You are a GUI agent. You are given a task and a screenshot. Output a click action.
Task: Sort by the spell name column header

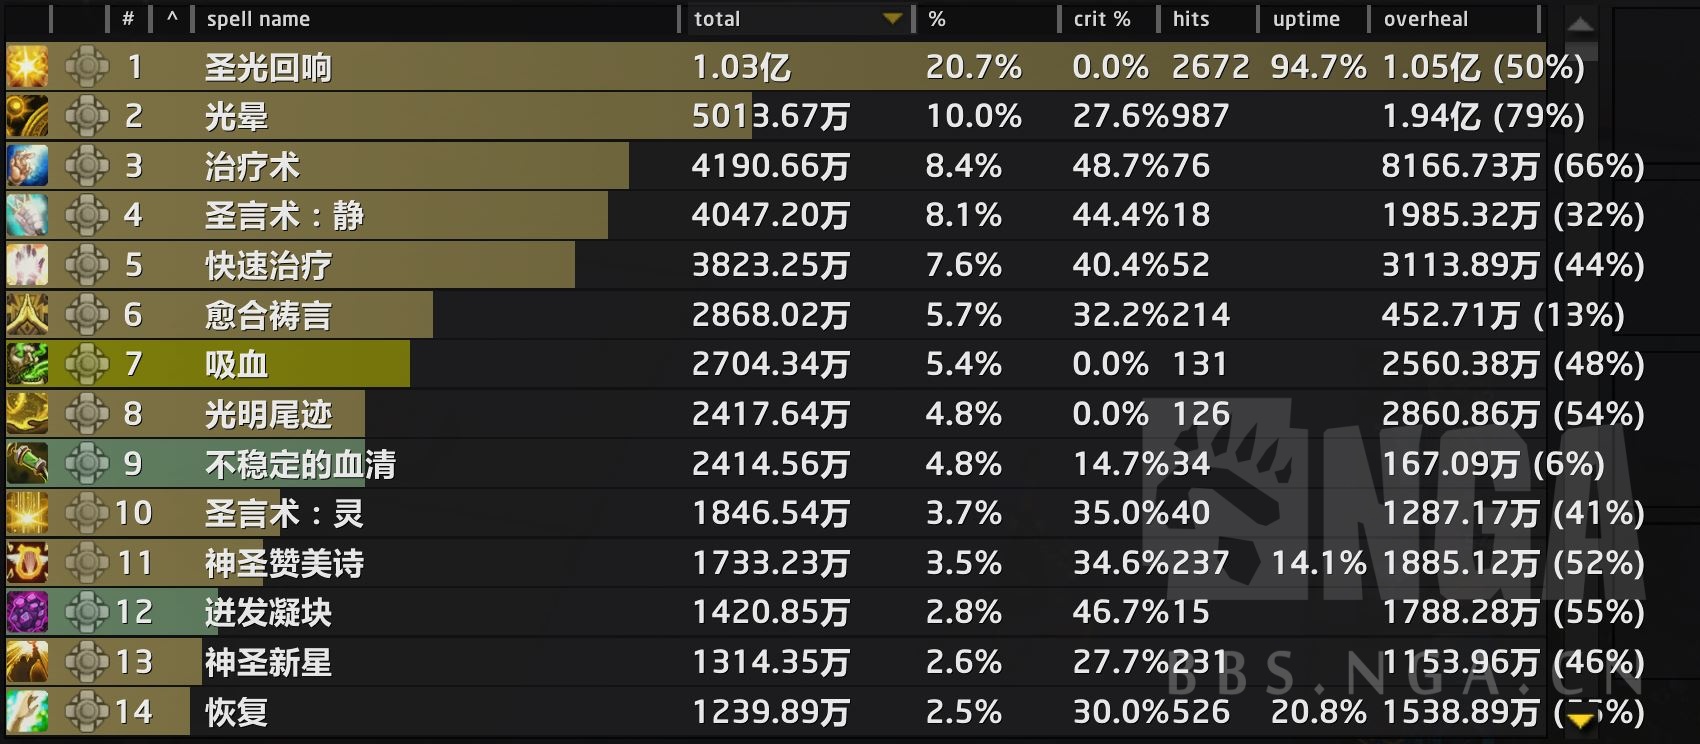tap(258, 19)
